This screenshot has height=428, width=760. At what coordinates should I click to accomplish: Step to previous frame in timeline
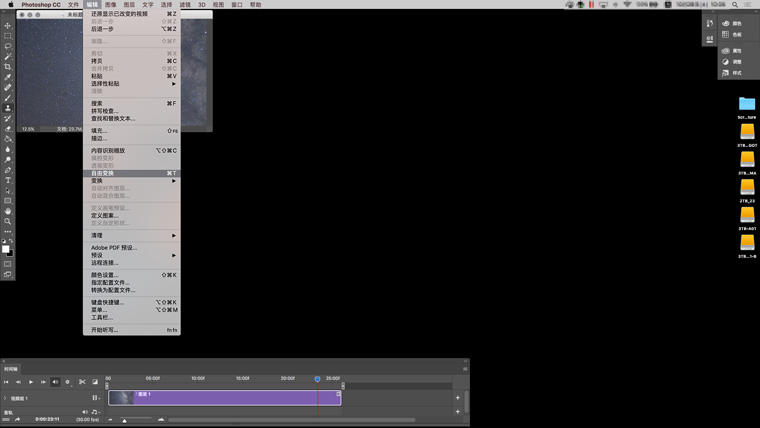18,382
